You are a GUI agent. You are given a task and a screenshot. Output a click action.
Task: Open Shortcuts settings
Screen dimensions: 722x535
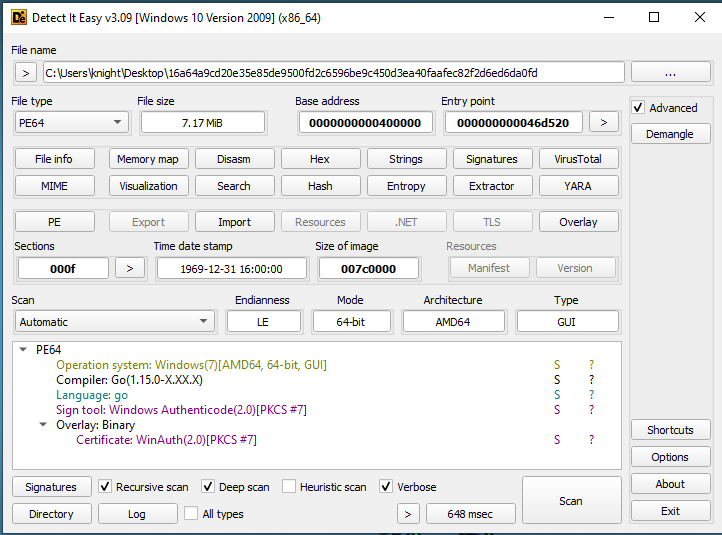point(670,430)
